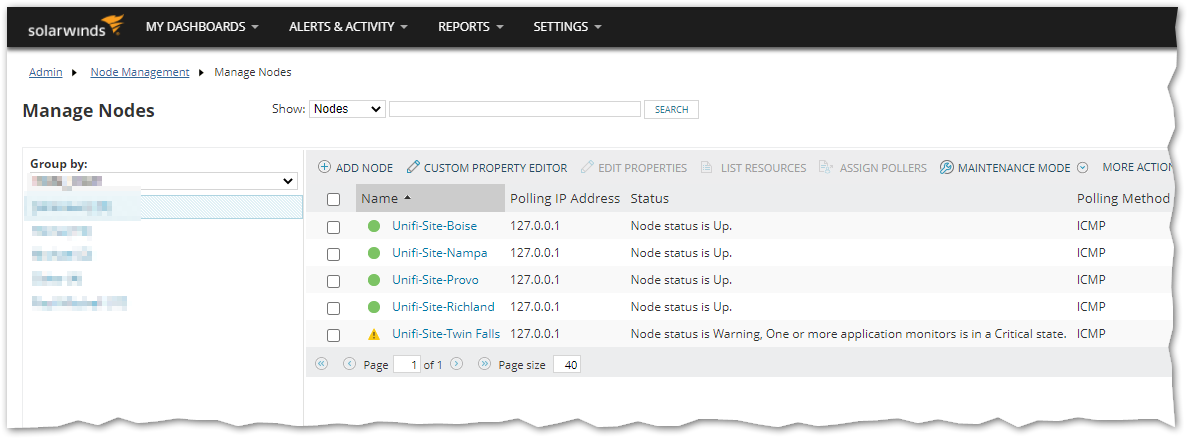1189x439 pixels.
Task: Click the Edit Properties pencil icon
Action: pos(588,168)
